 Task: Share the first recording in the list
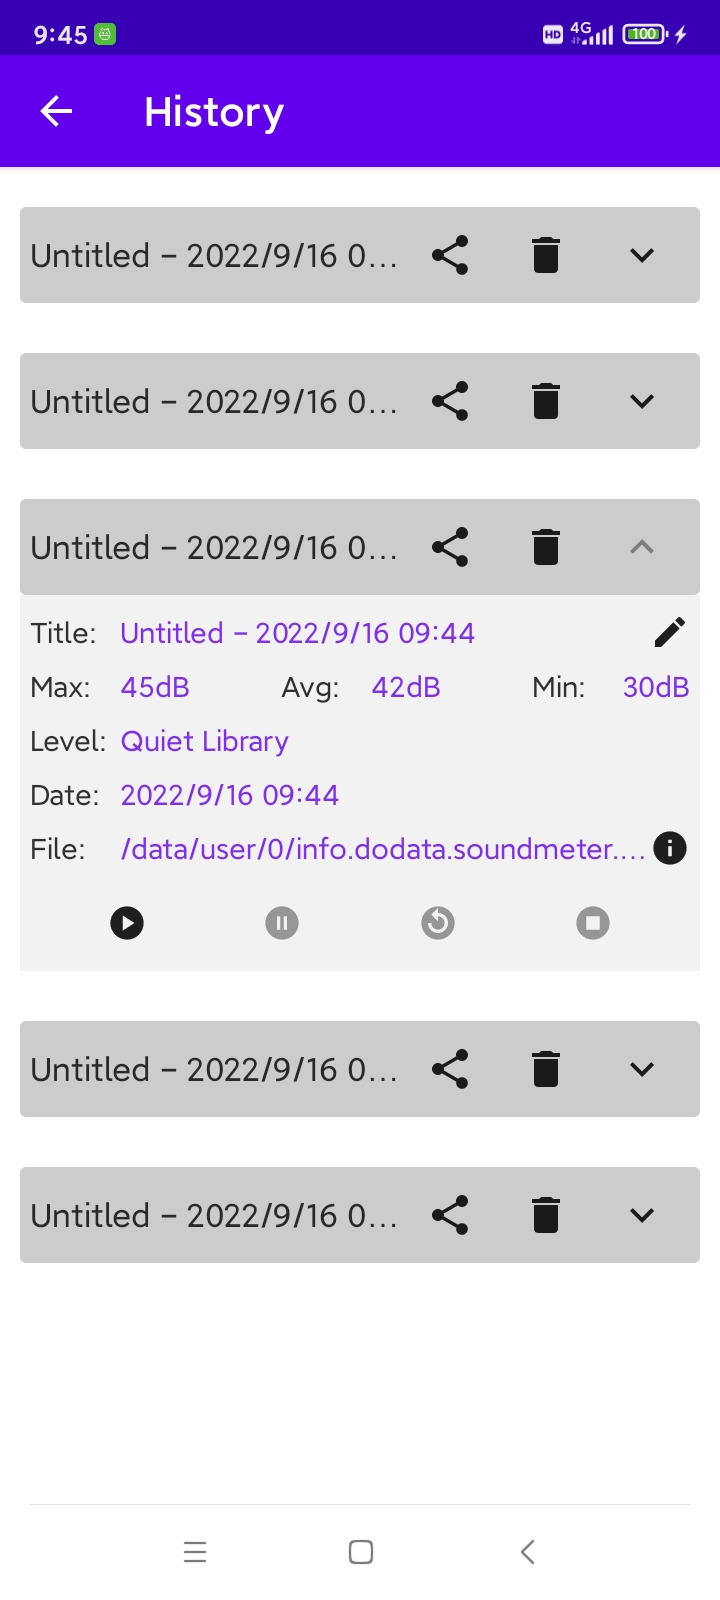450,255
